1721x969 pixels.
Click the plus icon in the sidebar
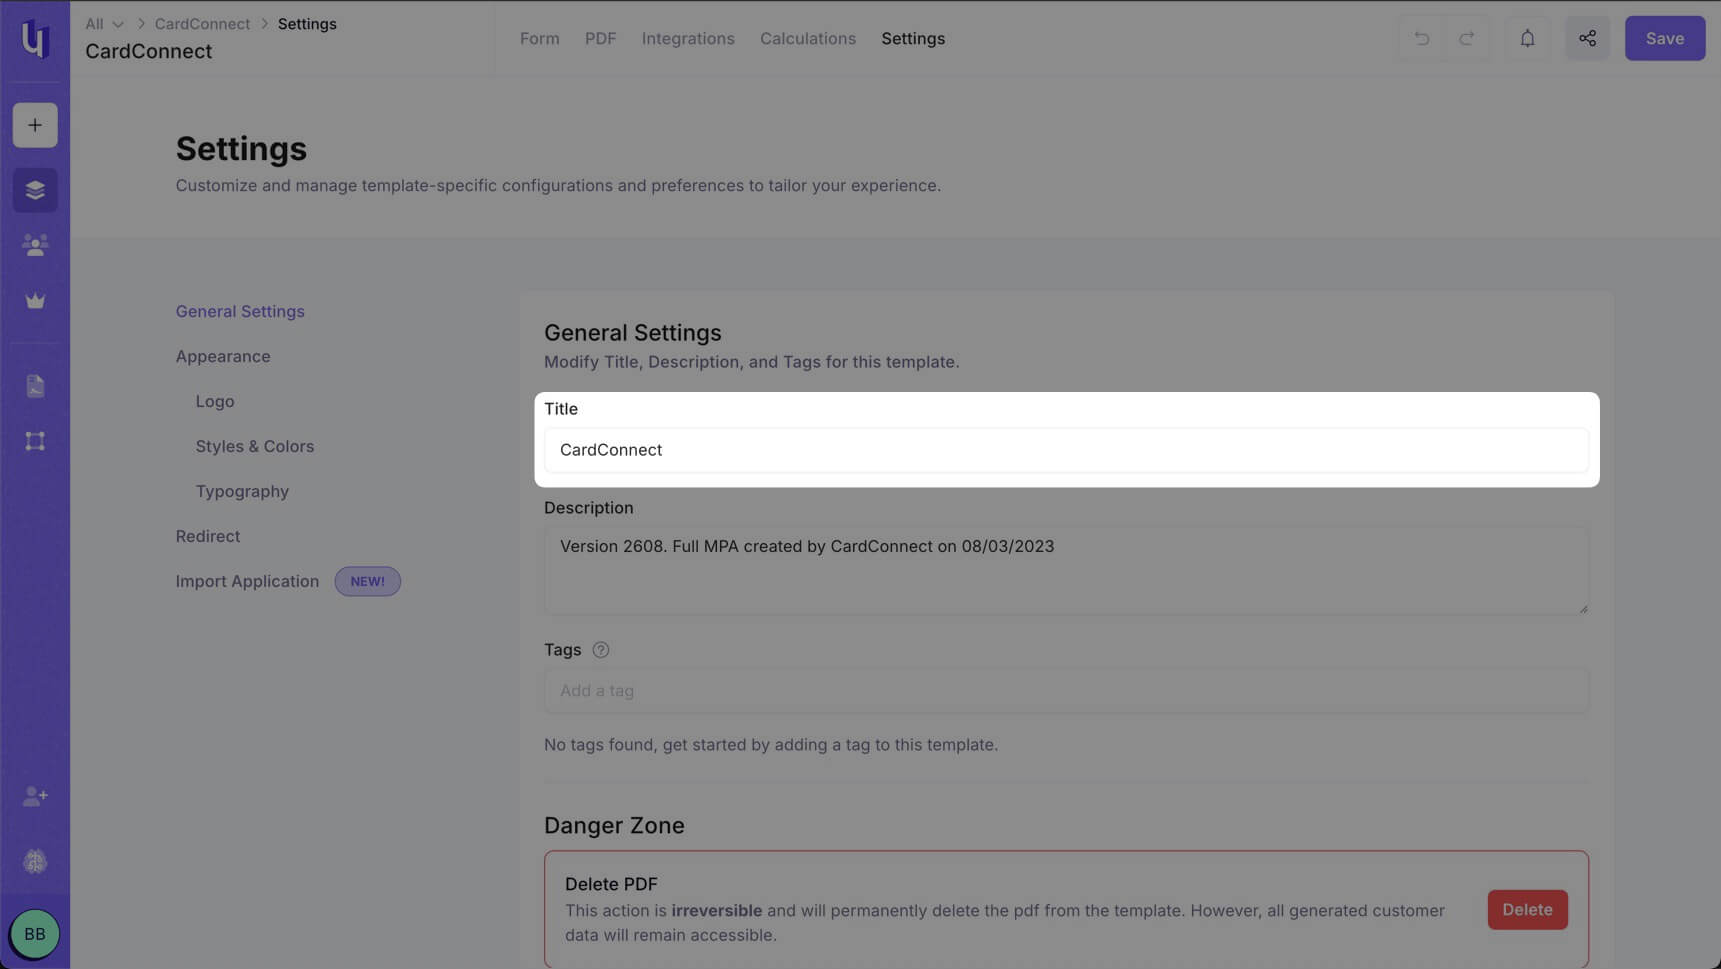tap(35, 125)
